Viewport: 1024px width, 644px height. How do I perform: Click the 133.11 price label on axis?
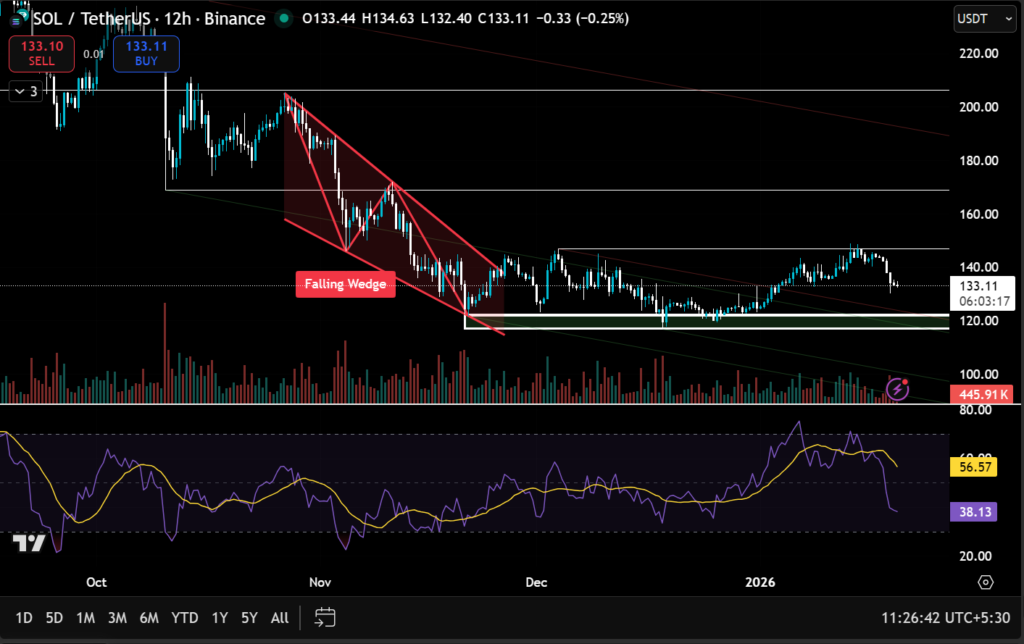981,288
